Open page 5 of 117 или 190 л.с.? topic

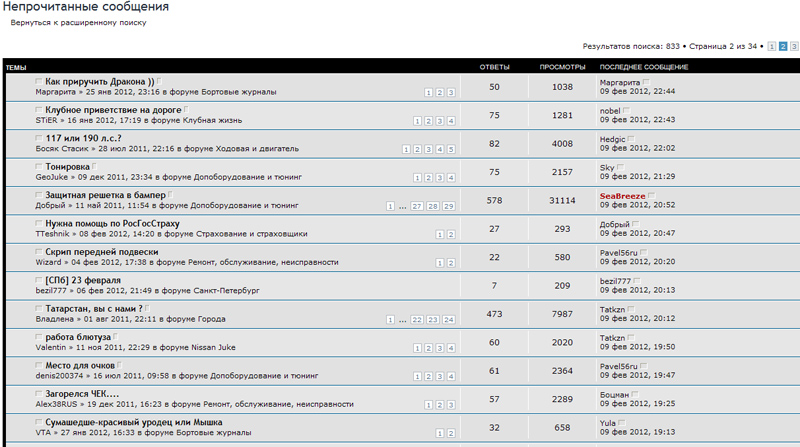tap(451, 150)
